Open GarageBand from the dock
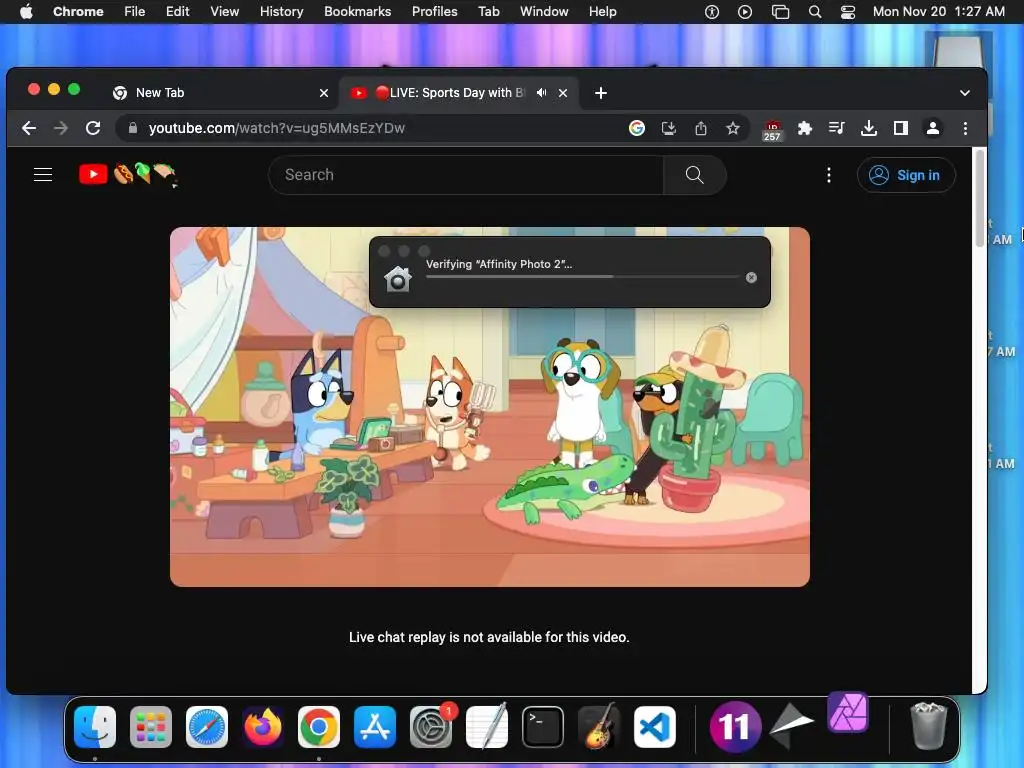This screenshot has width=1024, height=768. (x=599, y=726)
